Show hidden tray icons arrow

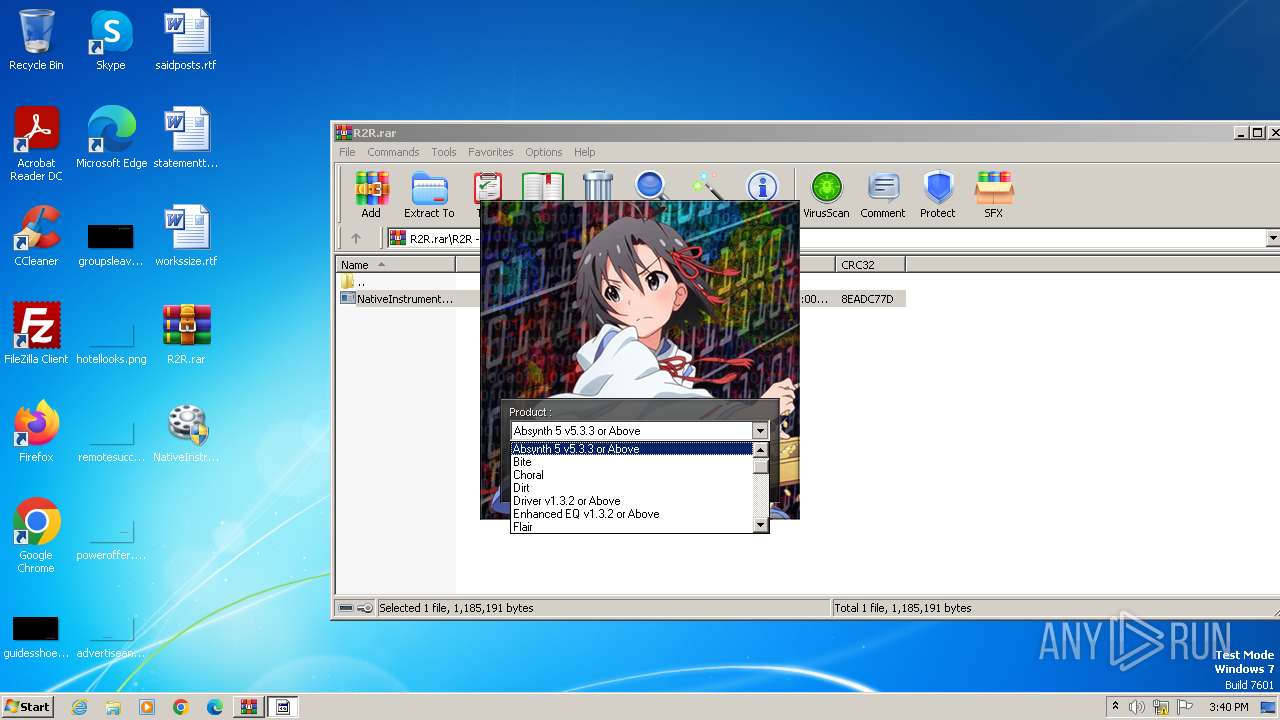pyautogui.click(x=1115, y=706)
